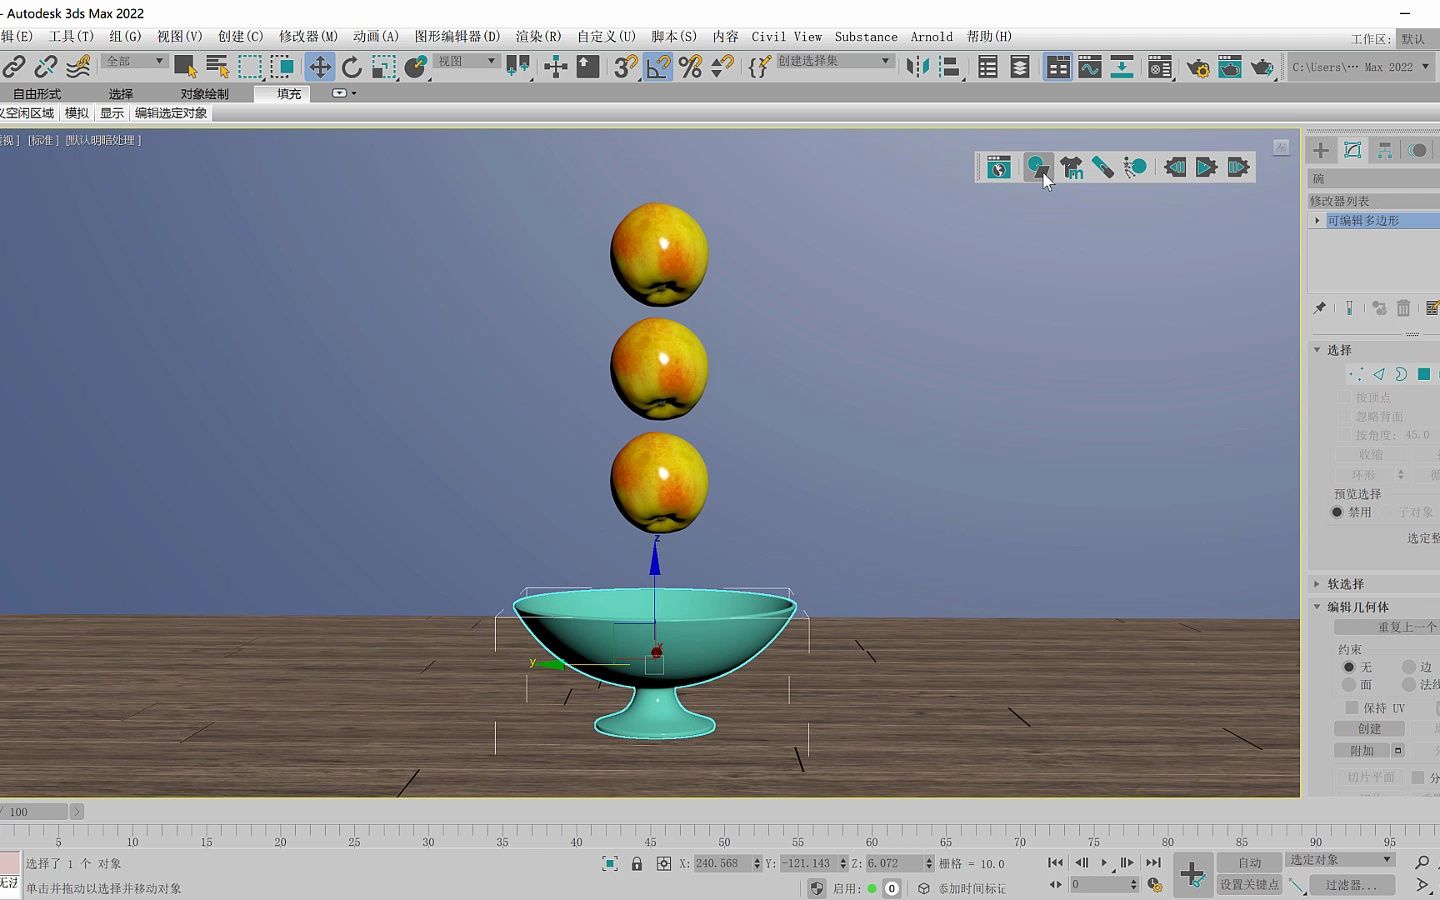Click the 附加 button in Edit Geometry
The image size is (1440, 900).
coord(1360,750)
